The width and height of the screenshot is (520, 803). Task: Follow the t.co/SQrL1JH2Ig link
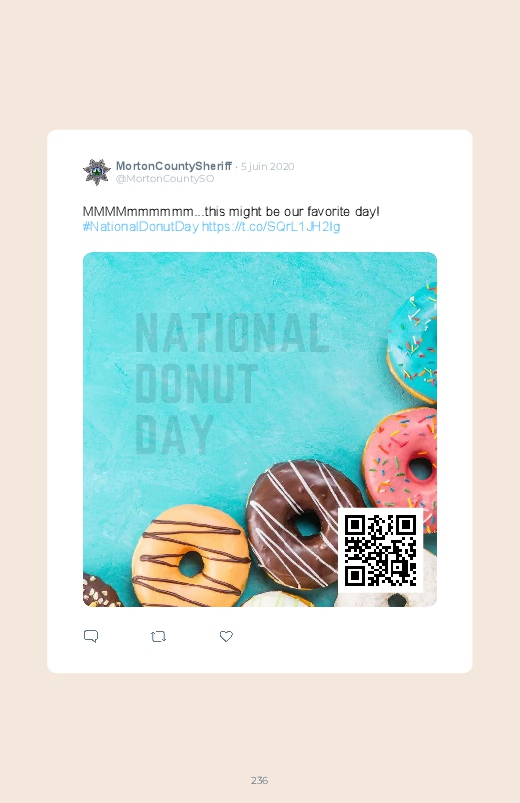[x=271, y=226]
